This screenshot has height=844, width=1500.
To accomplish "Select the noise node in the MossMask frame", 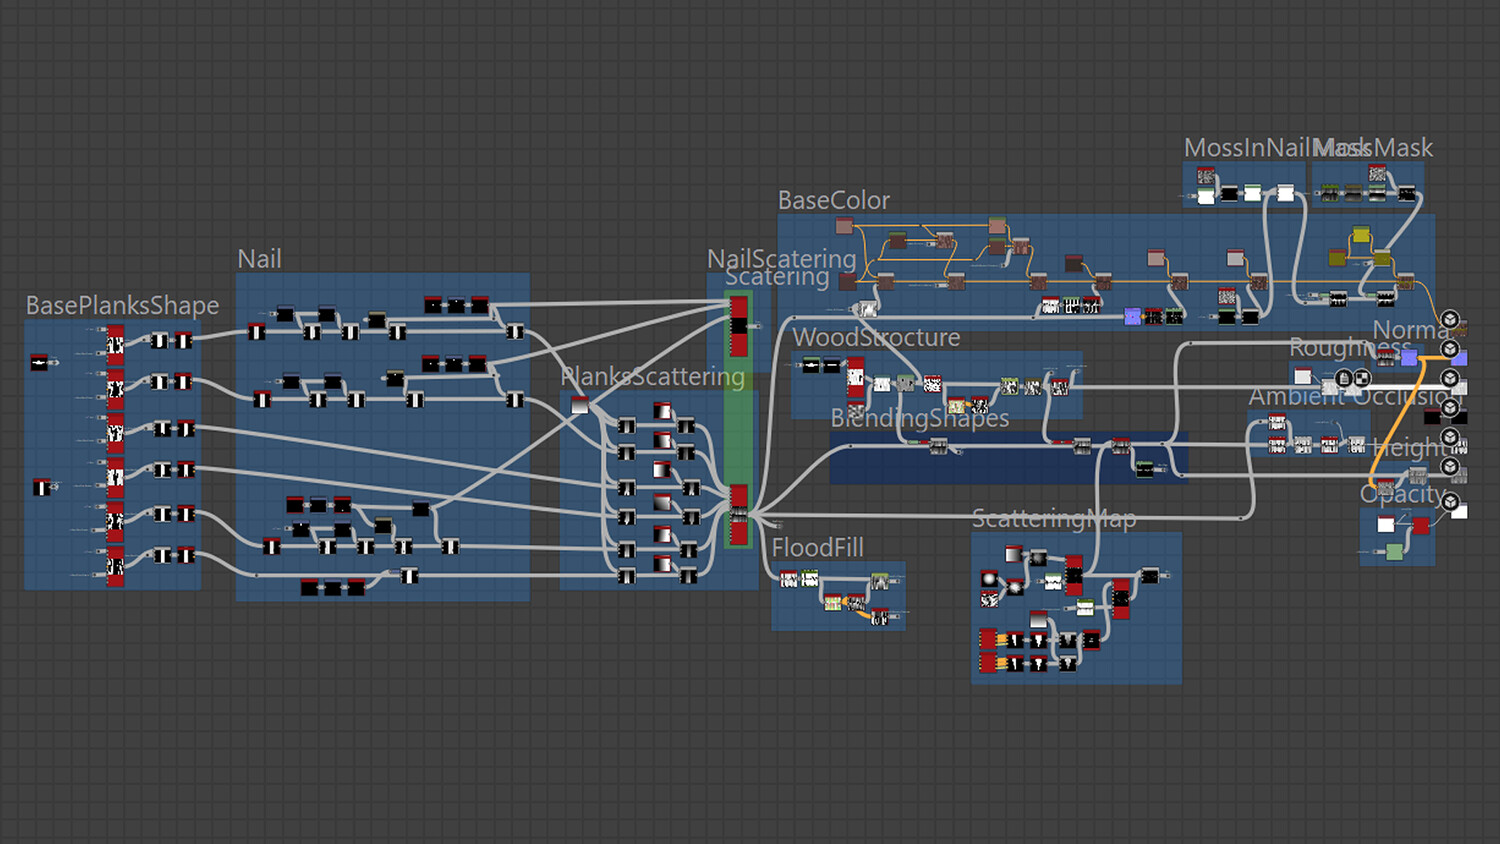I will click(x=1377, y=174).
